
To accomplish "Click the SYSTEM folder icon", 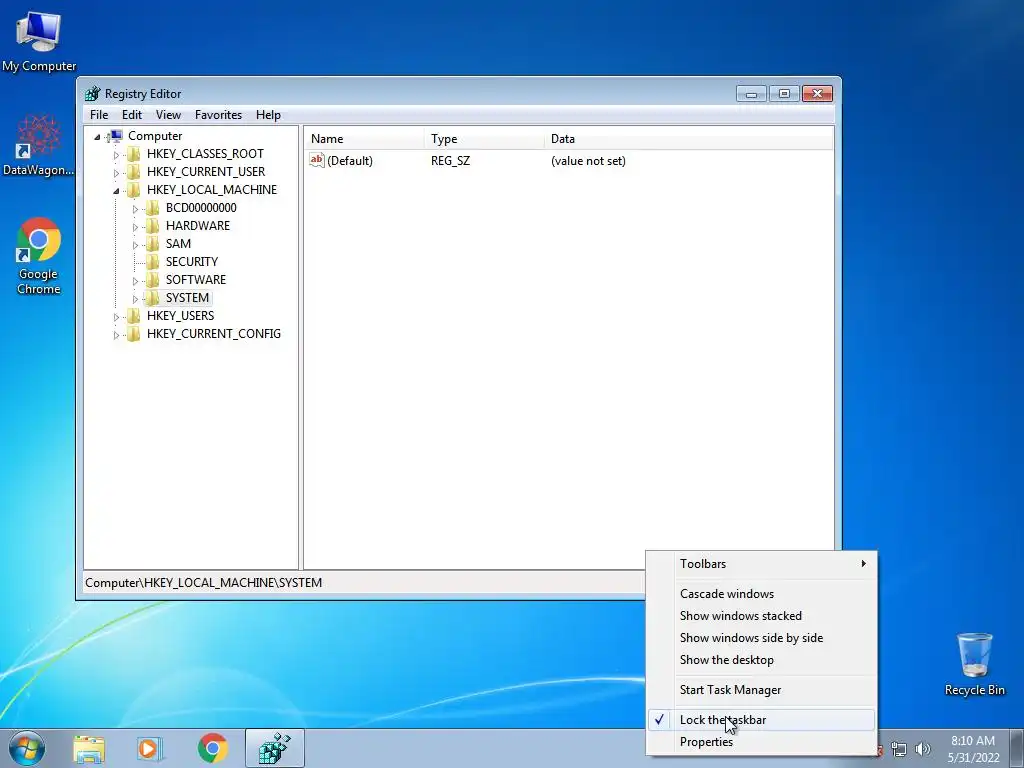I will 152,298.
